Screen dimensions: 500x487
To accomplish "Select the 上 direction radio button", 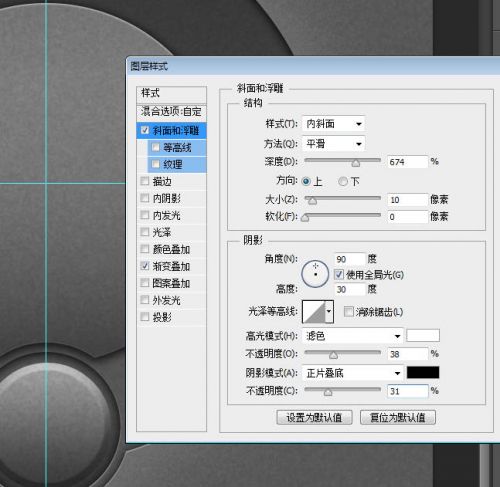I will (x=306, y=182).
